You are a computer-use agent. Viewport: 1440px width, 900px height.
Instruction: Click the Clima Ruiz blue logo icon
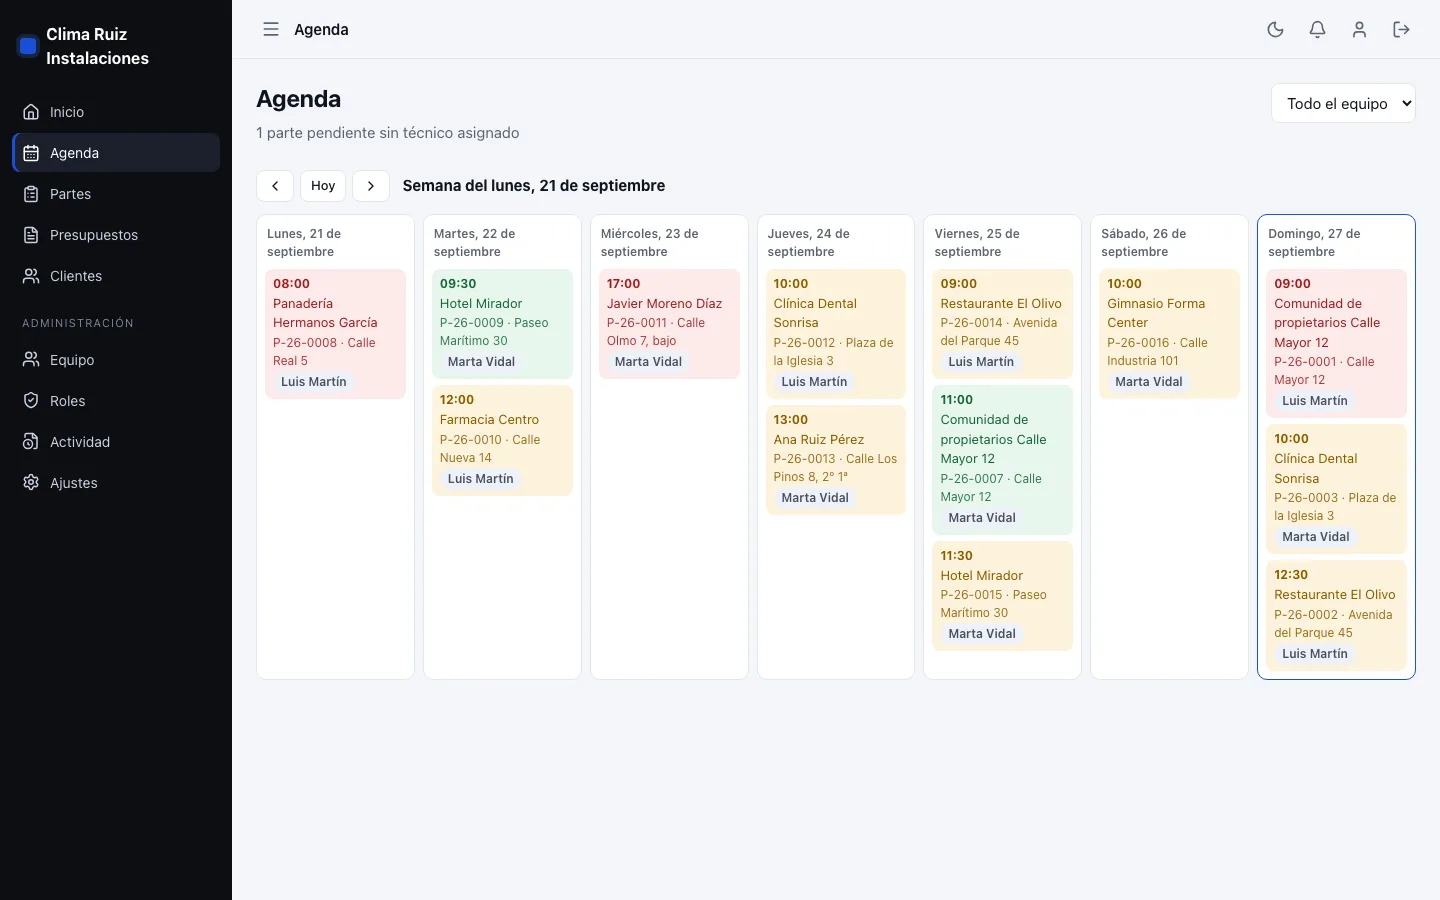[x=28, y=46]
